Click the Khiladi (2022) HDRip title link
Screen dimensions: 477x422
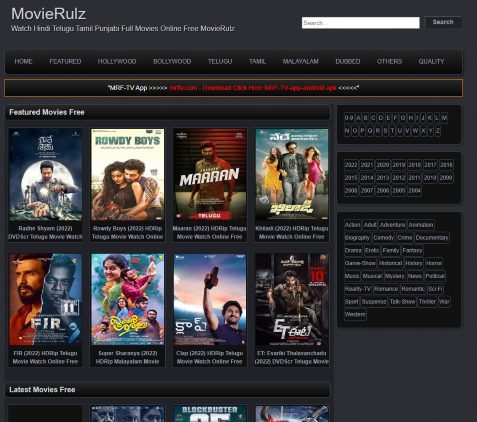[x=292, y=232]
